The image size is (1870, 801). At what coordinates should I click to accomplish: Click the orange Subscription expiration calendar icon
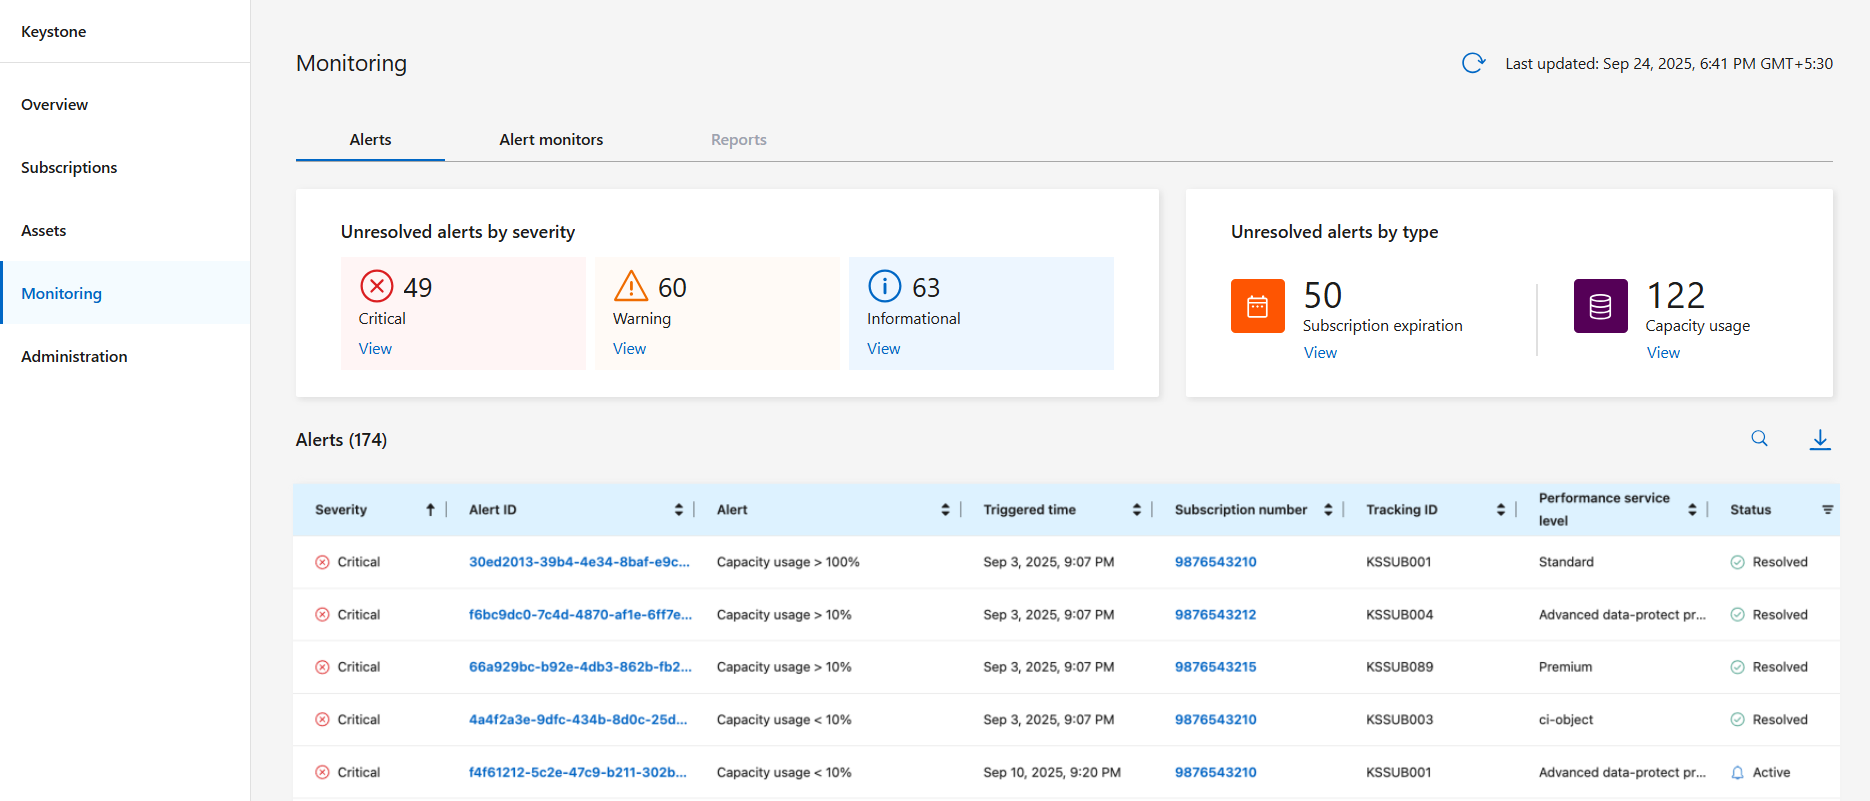(1257, 306)
